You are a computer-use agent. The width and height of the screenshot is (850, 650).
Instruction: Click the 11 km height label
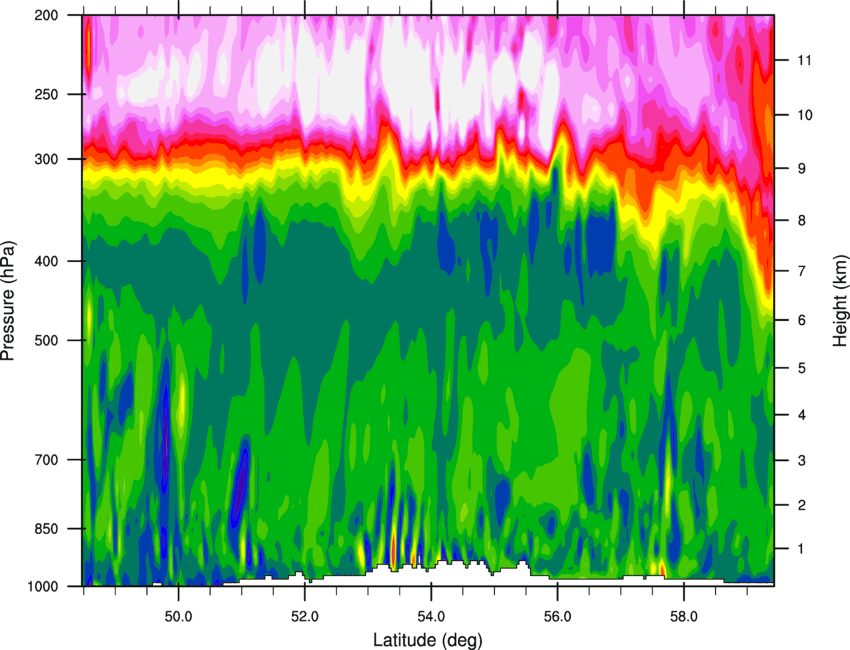coord(804,60)
